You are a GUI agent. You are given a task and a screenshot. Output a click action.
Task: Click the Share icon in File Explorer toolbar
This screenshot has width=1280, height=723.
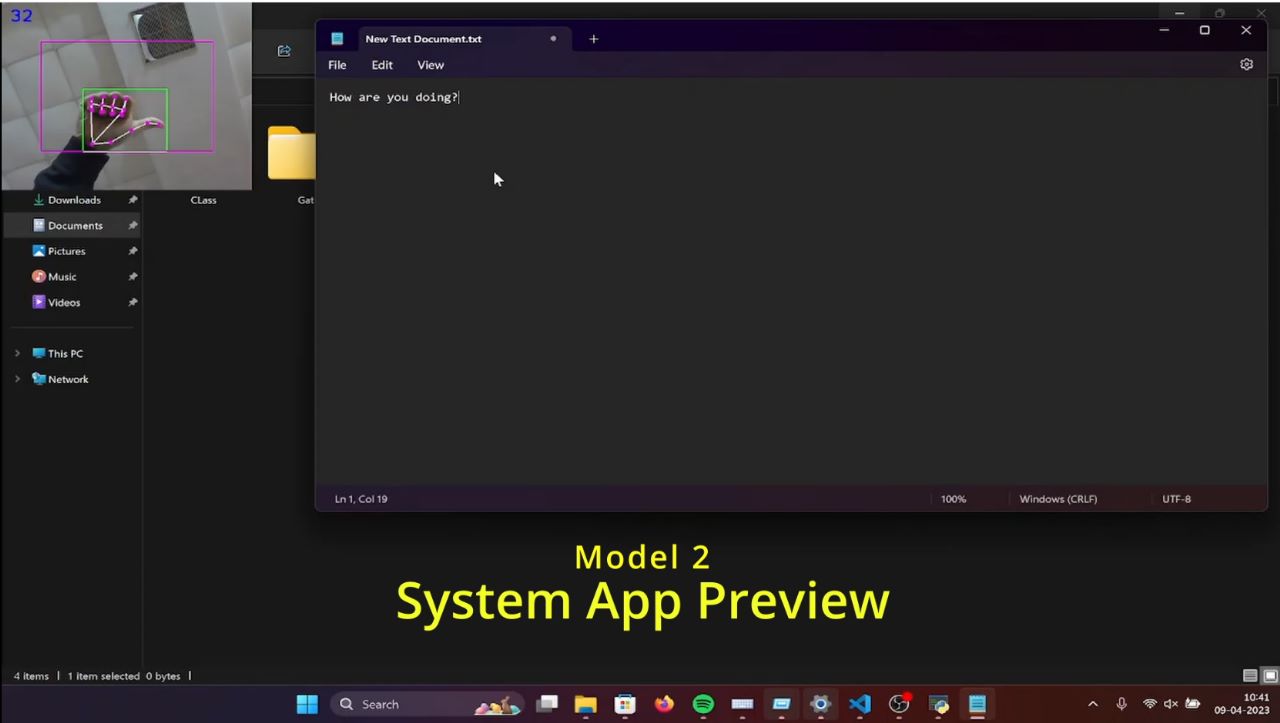(284, 51)
